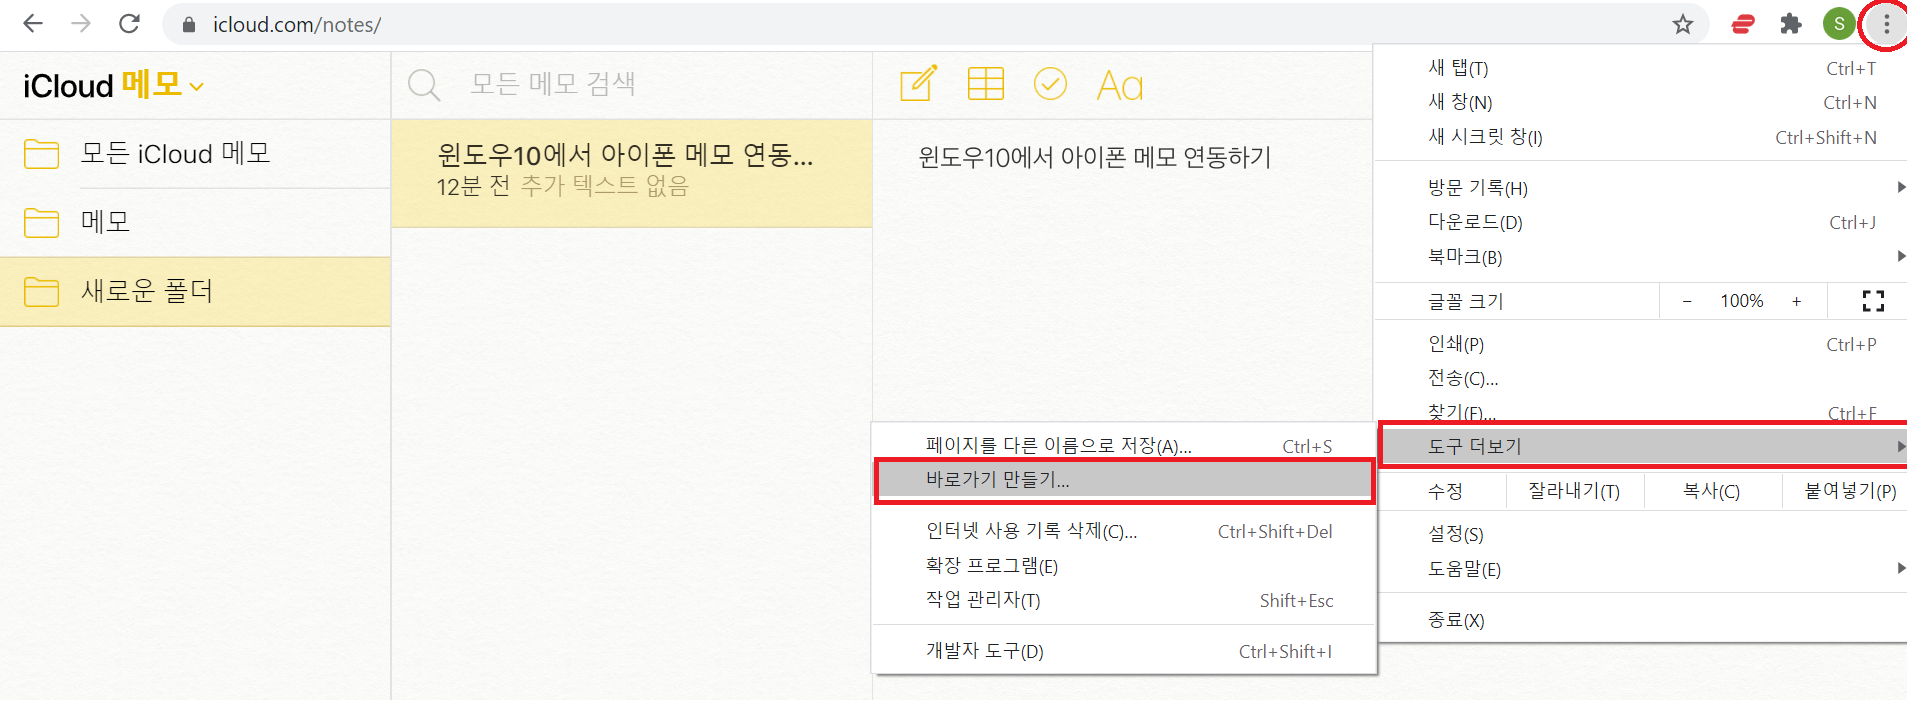Select 메모 folder in sidebar
This screenshot has height=712, width=1907.
click(195, 222)
